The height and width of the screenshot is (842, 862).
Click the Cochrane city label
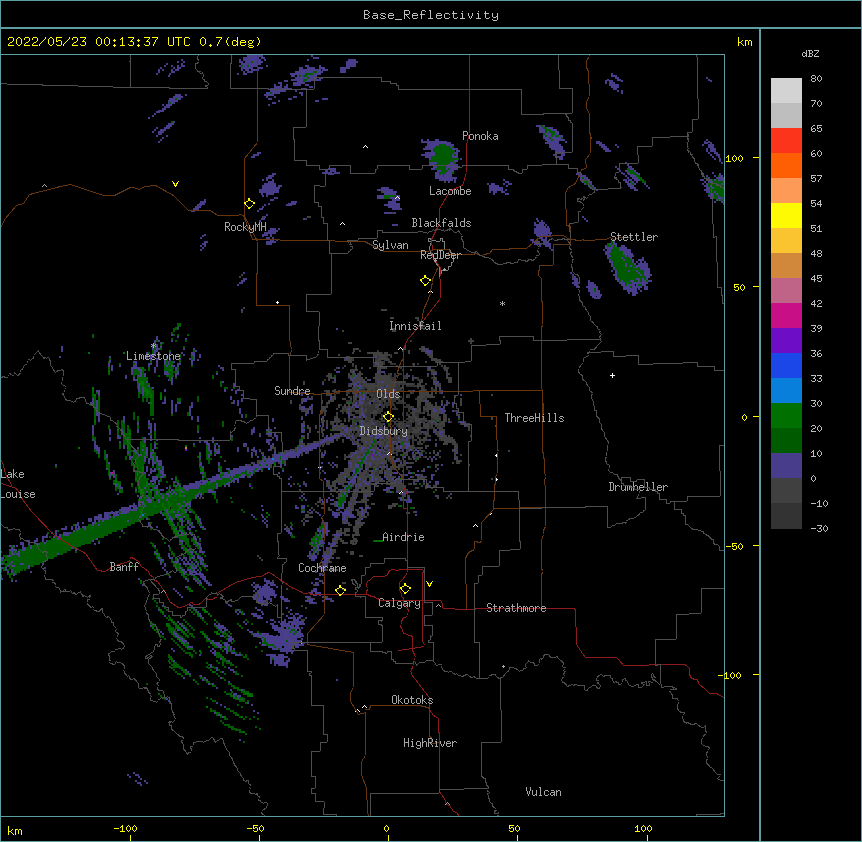pyautogui.click(x=322, y=568)
